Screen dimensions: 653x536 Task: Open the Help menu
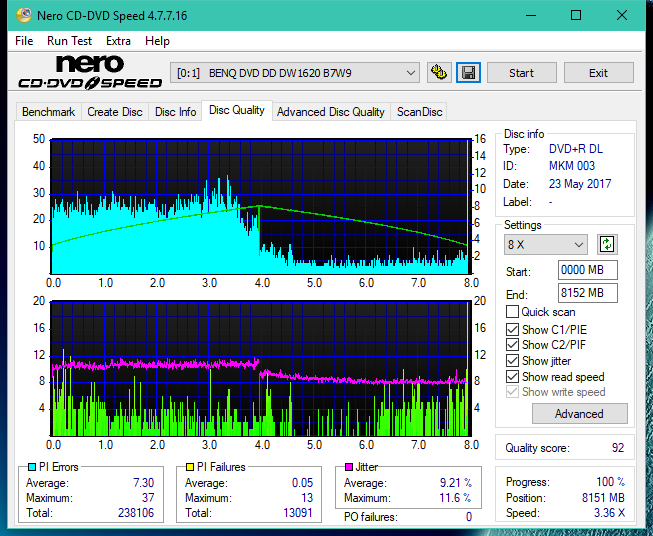(x=157, y=41)
